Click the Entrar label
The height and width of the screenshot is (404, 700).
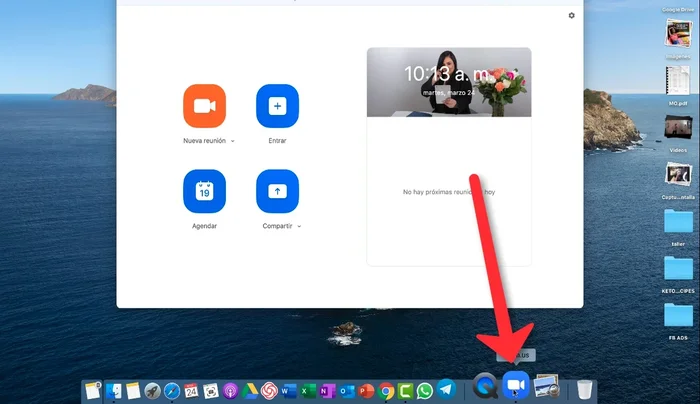coord(277,141)
